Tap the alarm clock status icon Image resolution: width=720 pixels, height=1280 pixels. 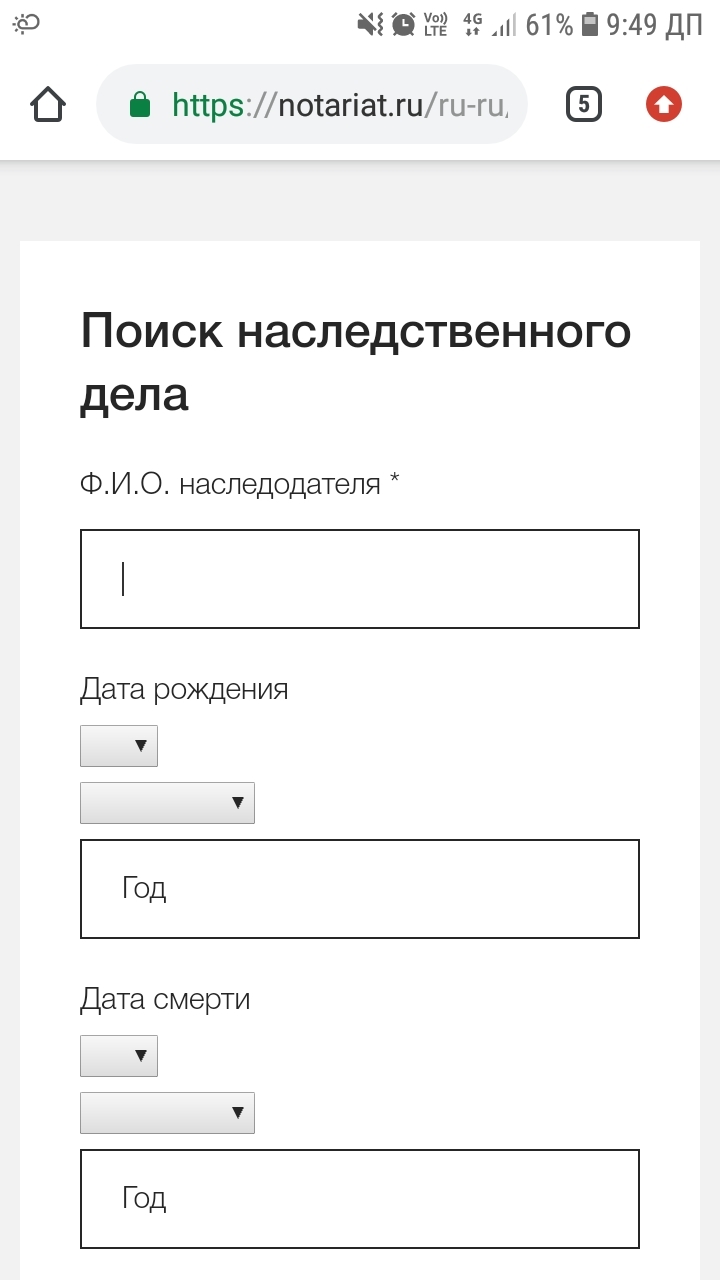[403, 24]
